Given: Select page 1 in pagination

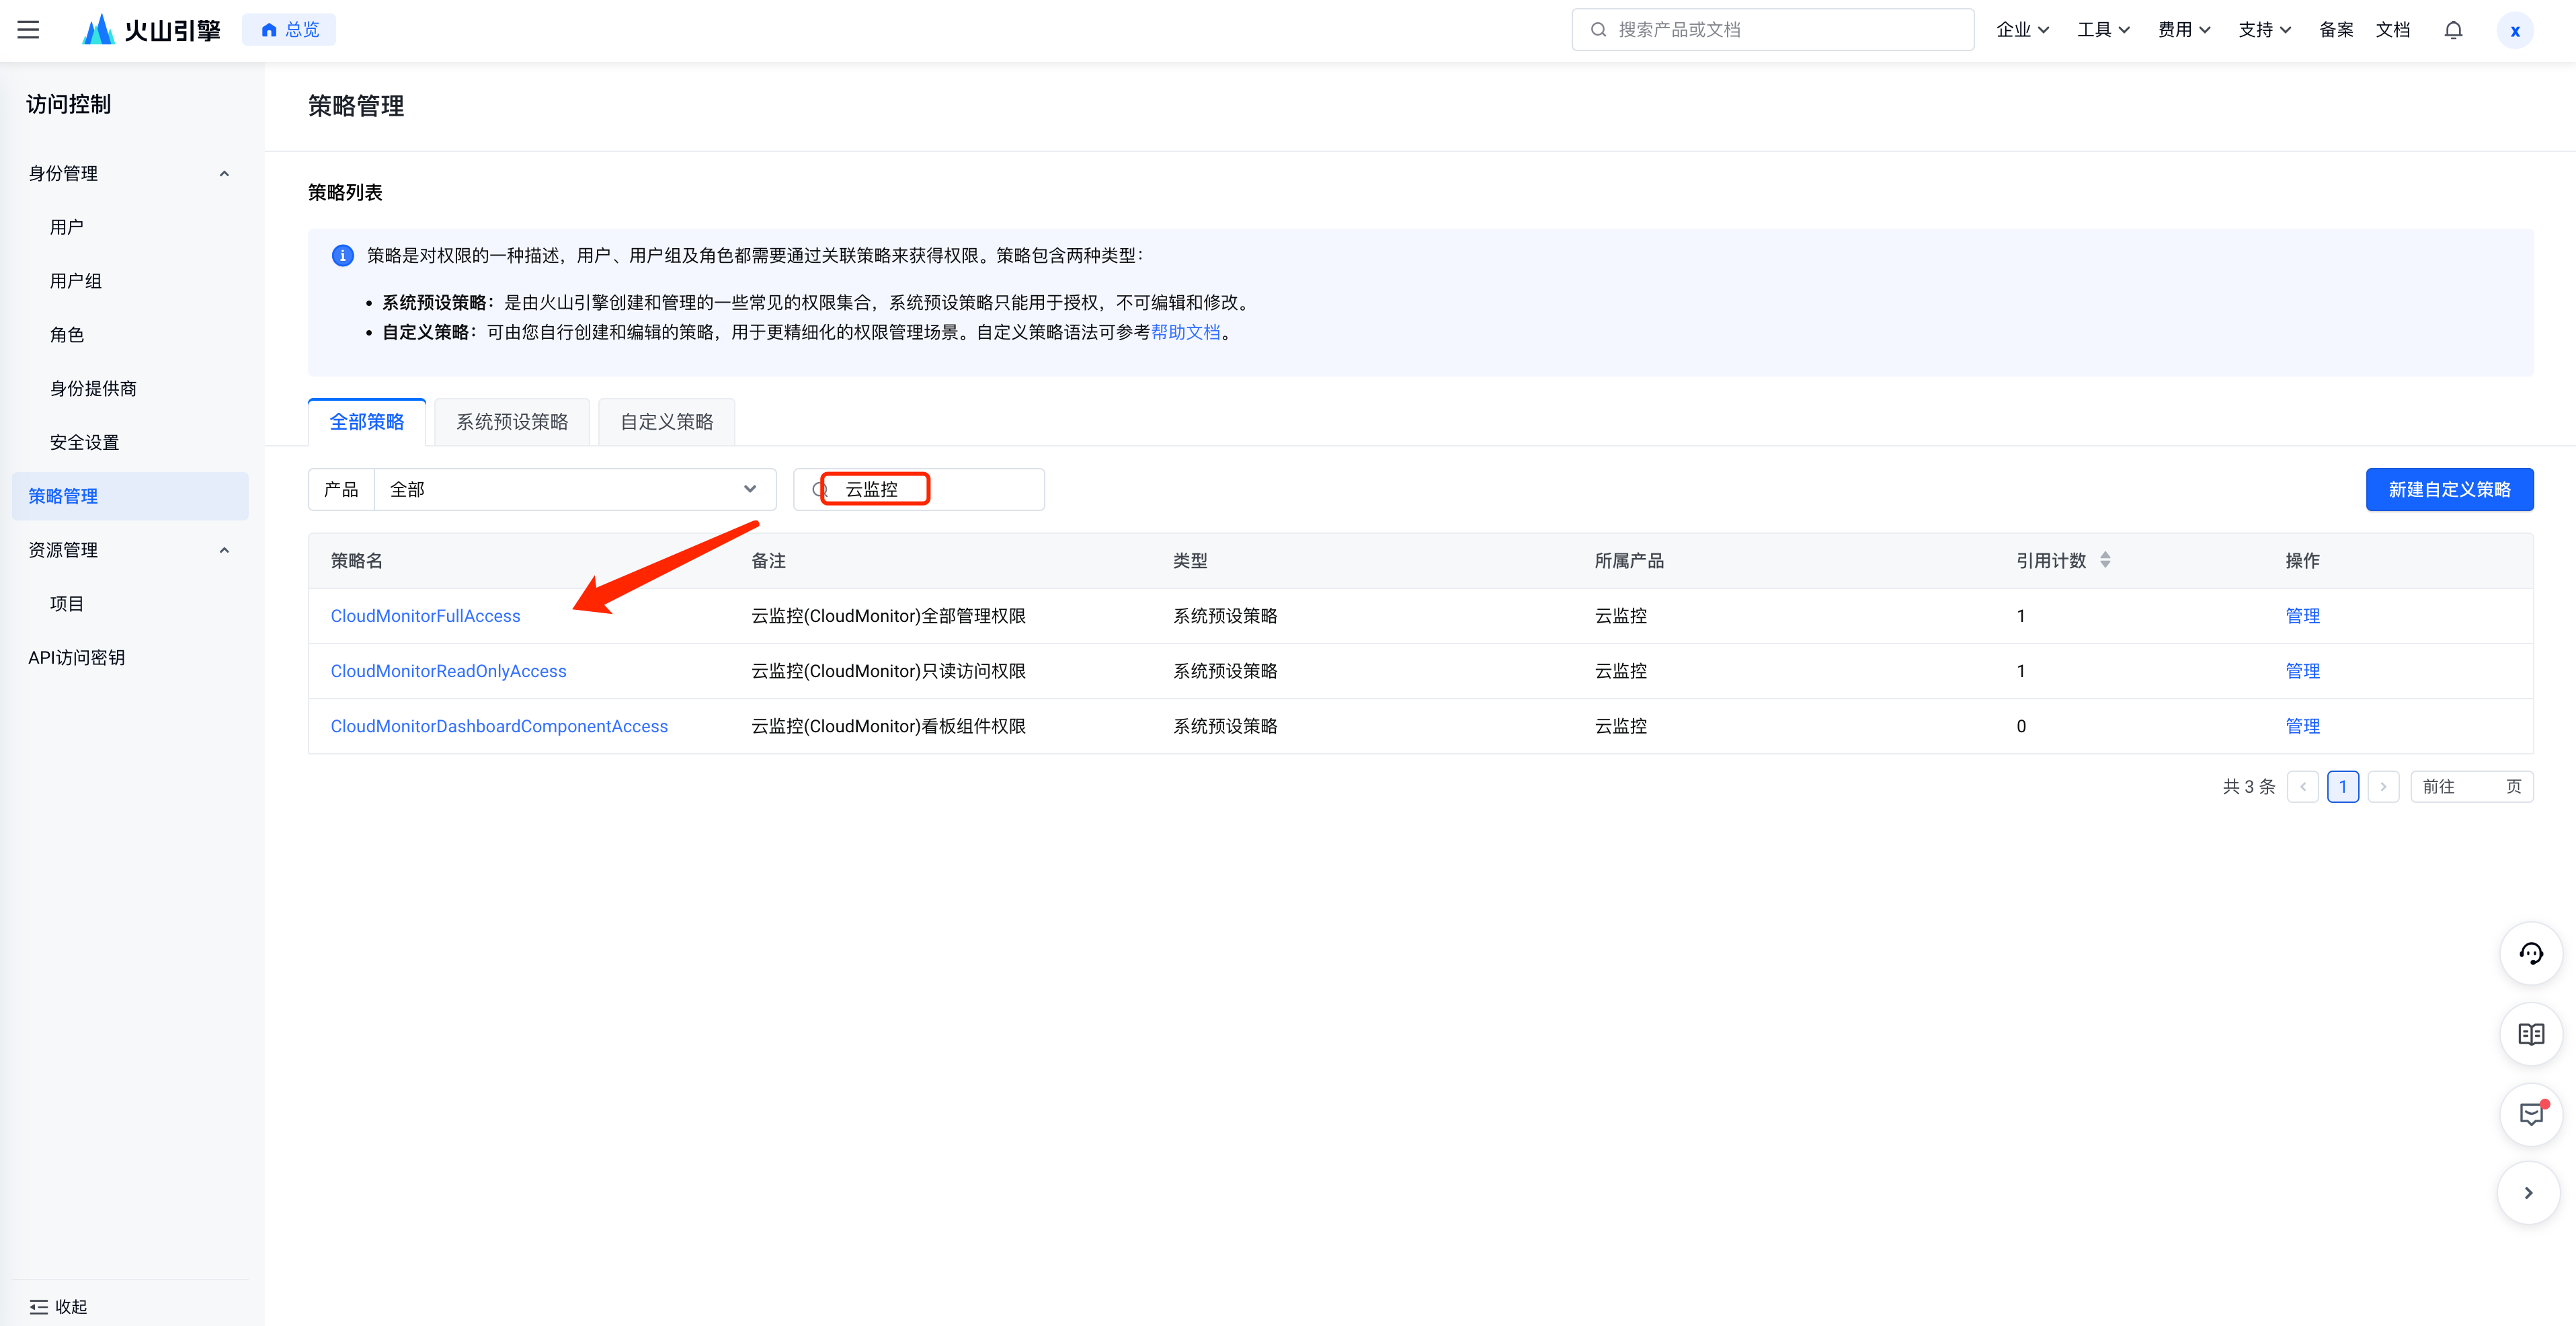Looking at the screenshot, I should point(2343,787).
